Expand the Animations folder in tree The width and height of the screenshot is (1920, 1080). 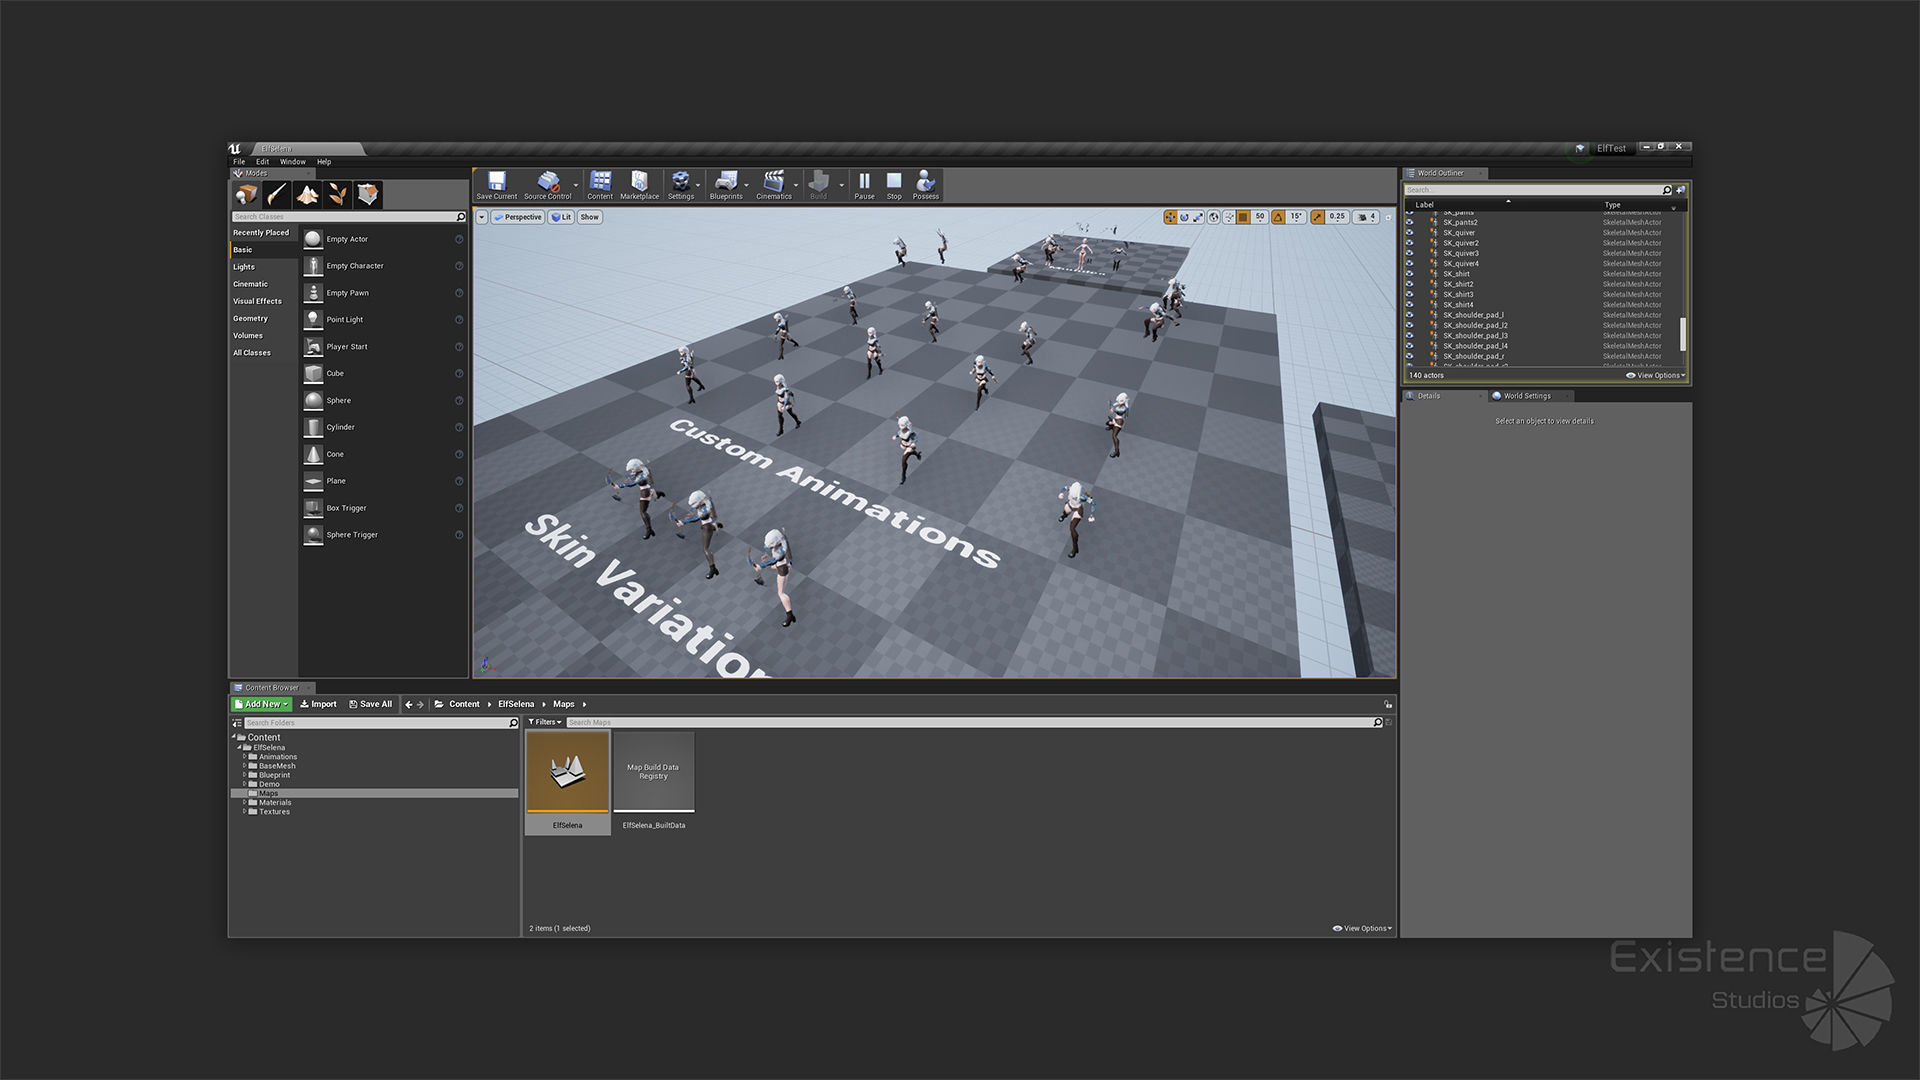tap(244, 757)
